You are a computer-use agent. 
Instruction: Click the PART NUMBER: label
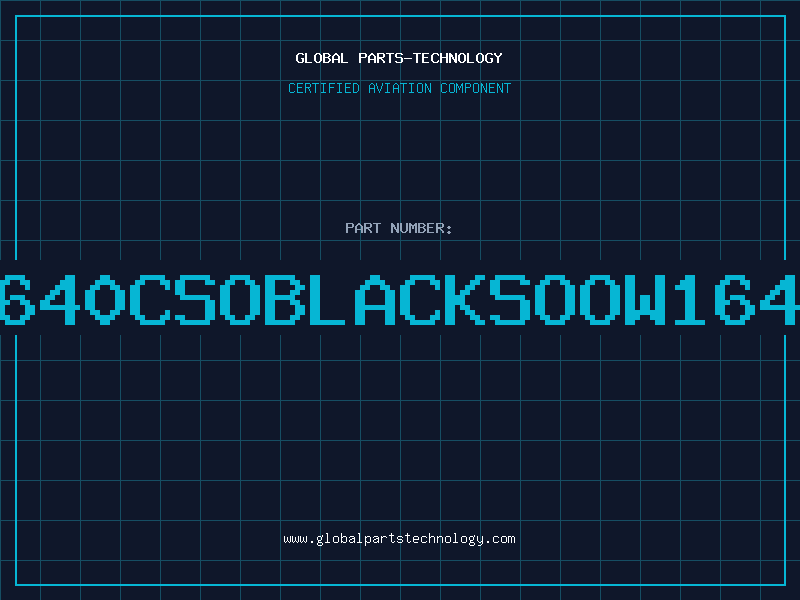click(x=399, y=228)
